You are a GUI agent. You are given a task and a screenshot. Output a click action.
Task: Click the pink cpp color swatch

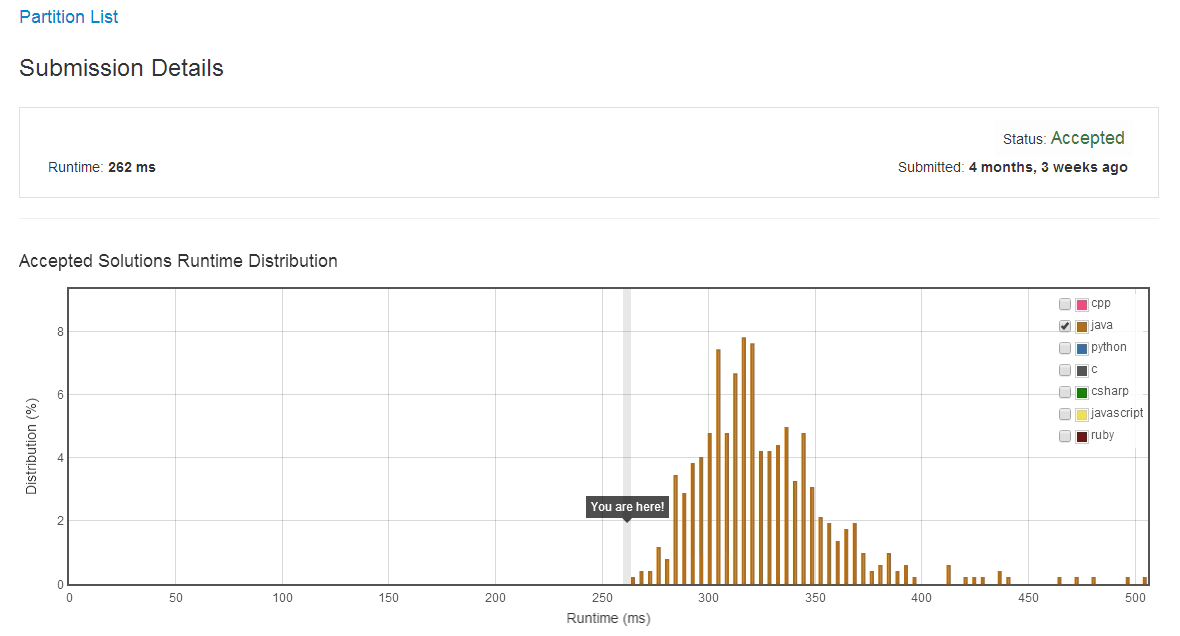click(x=1082, y=305)
